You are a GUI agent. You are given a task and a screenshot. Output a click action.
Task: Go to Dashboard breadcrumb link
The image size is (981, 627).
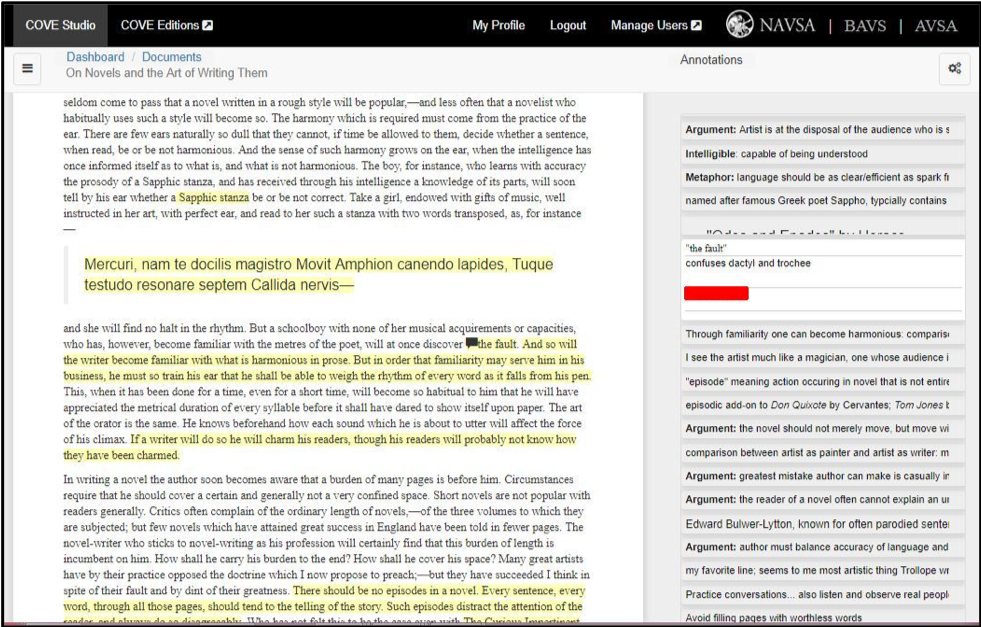tap(95, 57)
